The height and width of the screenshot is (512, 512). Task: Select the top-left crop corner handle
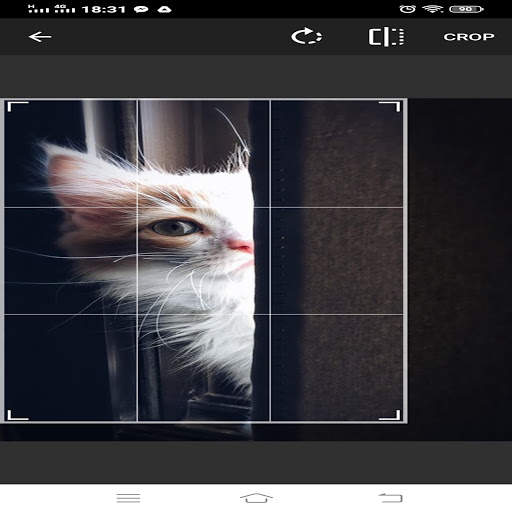18,107
